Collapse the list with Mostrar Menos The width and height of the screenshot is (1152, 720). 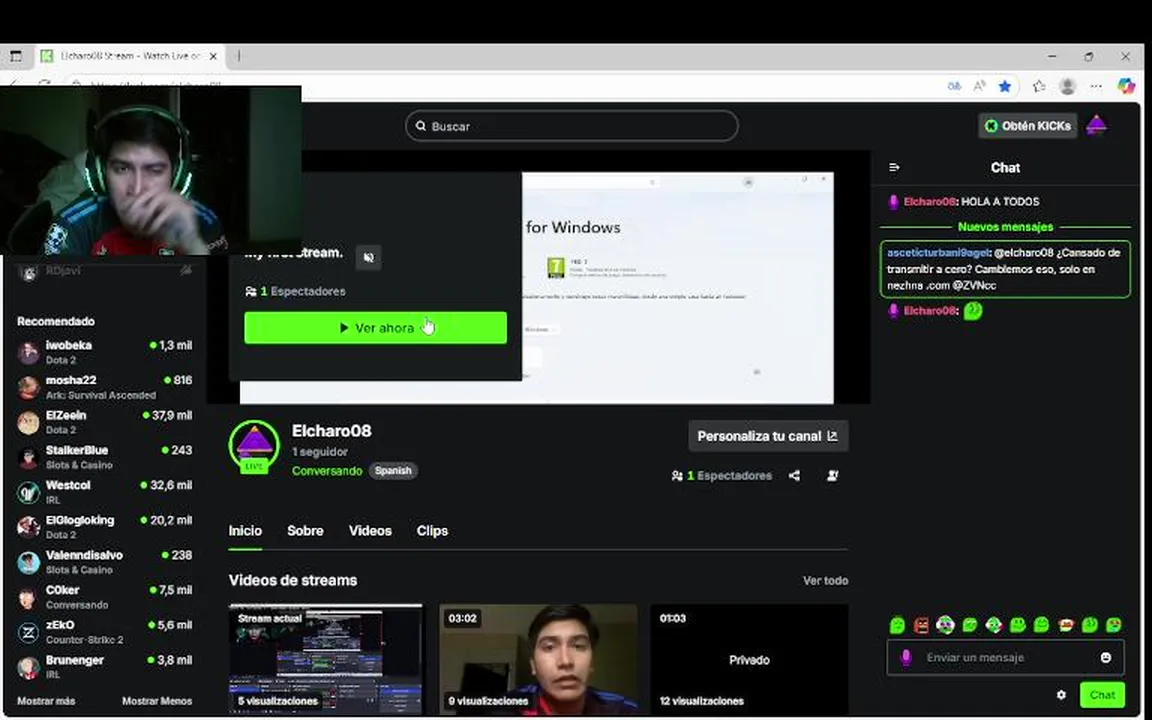point(156,701)
